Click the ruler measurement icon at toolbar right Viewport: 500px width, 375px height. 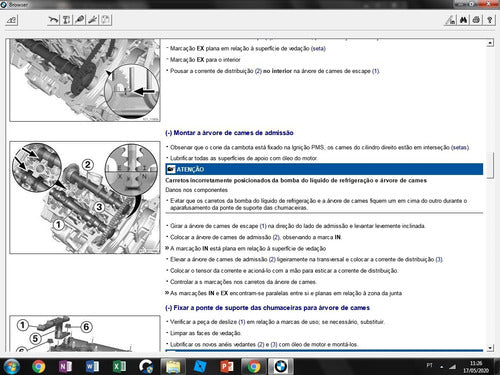pos(450,20)
